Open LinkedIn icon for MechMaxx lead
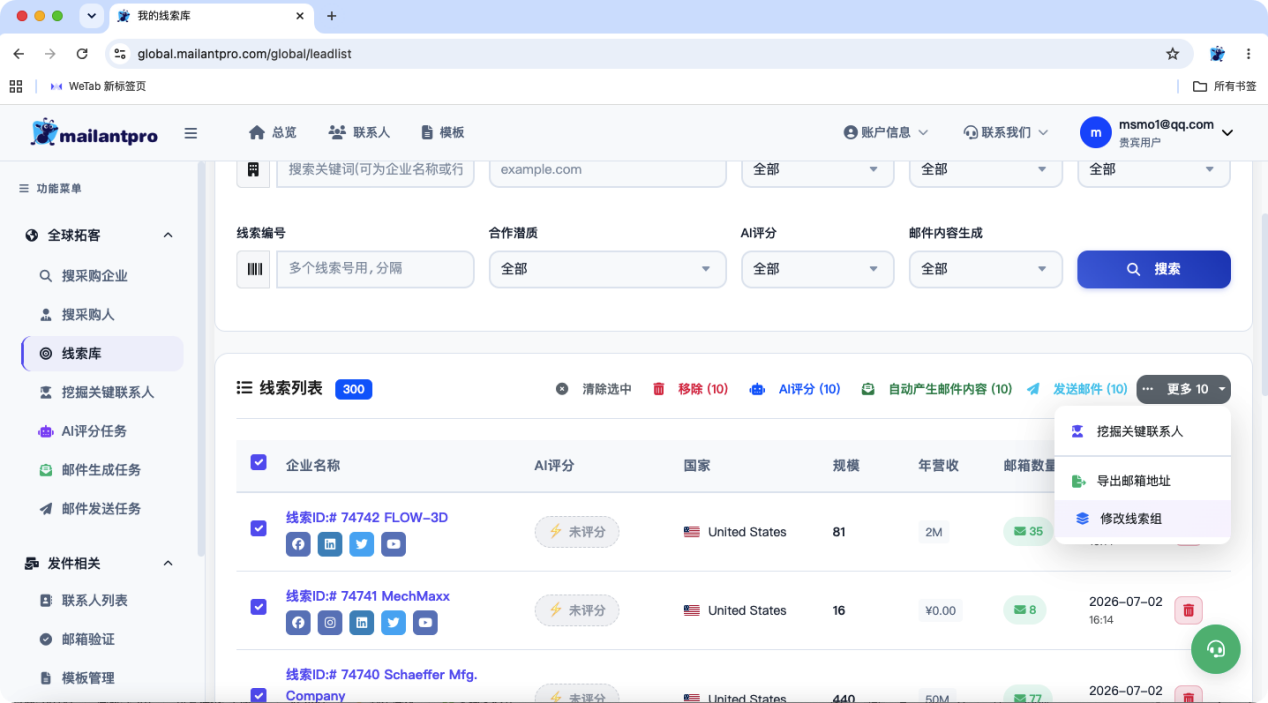 pos(362,622)
